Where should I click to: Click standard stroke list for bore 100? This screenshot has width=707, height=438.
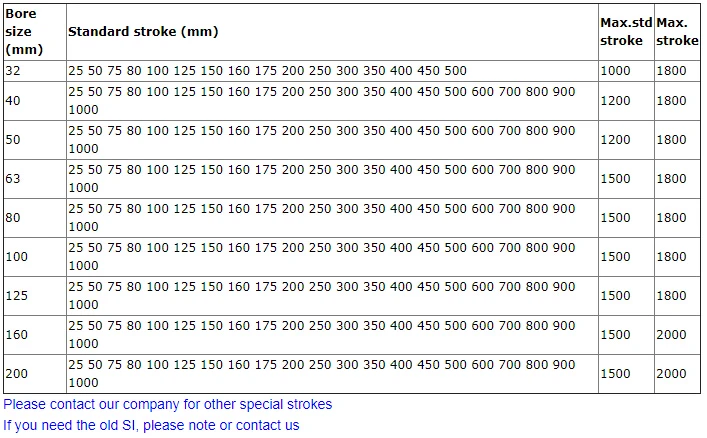pyautogui.click(x=332, y=257)
